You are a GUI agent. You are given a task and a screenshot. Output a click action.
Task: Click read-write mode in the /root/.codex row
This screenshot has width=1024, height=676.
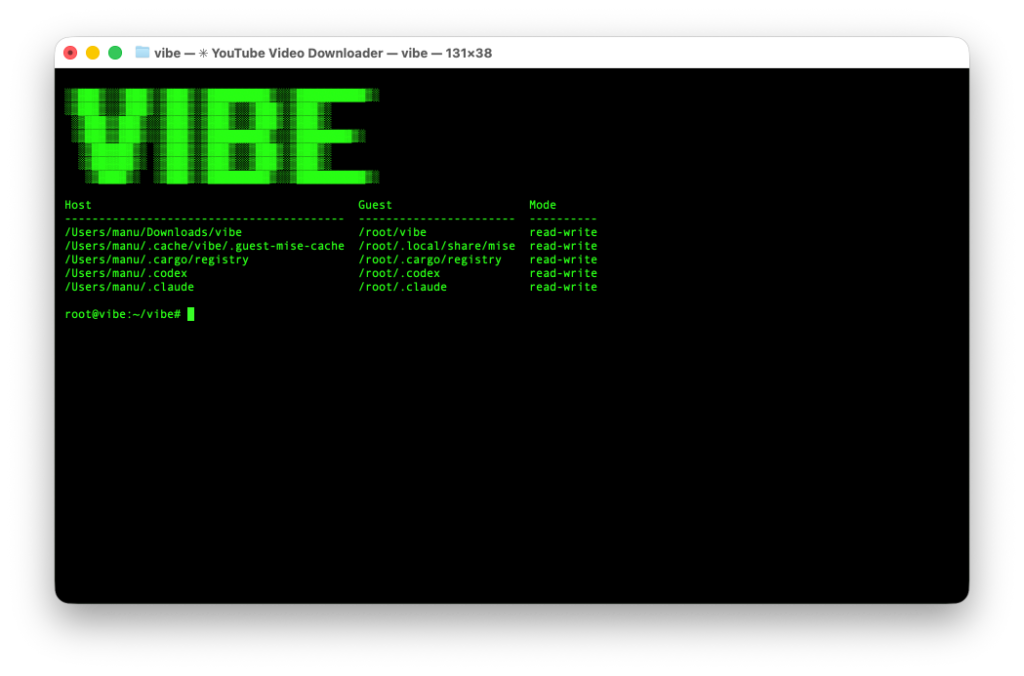click(563, 273)
